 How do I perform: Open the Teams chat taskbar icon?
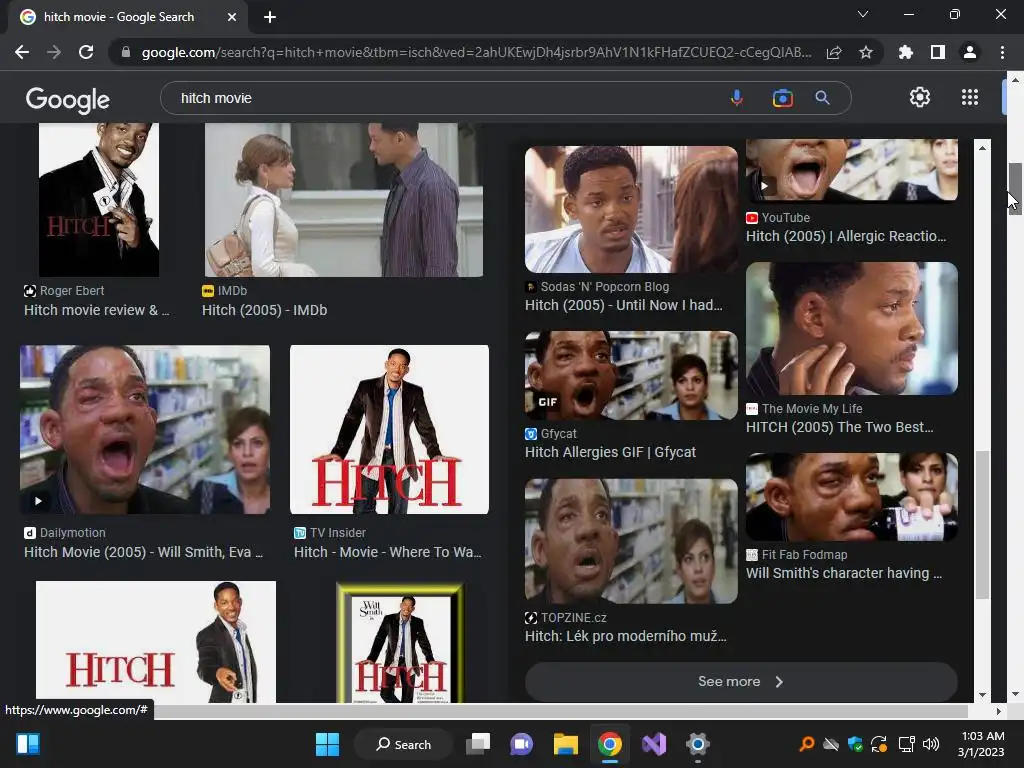tap(522, 744)
